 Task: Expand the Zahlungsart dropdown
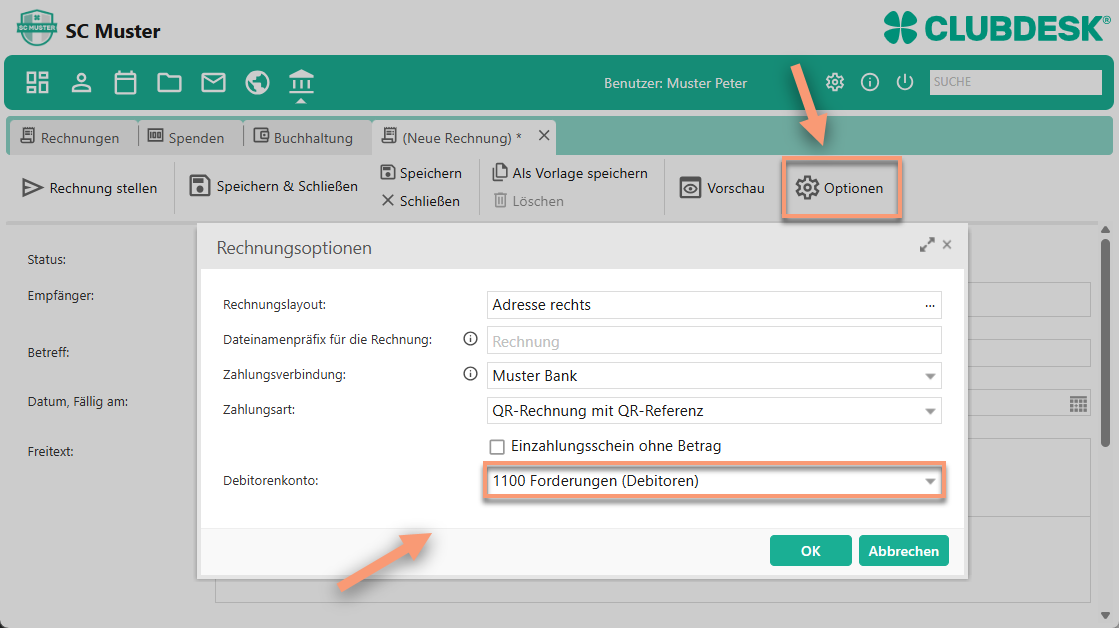click(930, 411)
